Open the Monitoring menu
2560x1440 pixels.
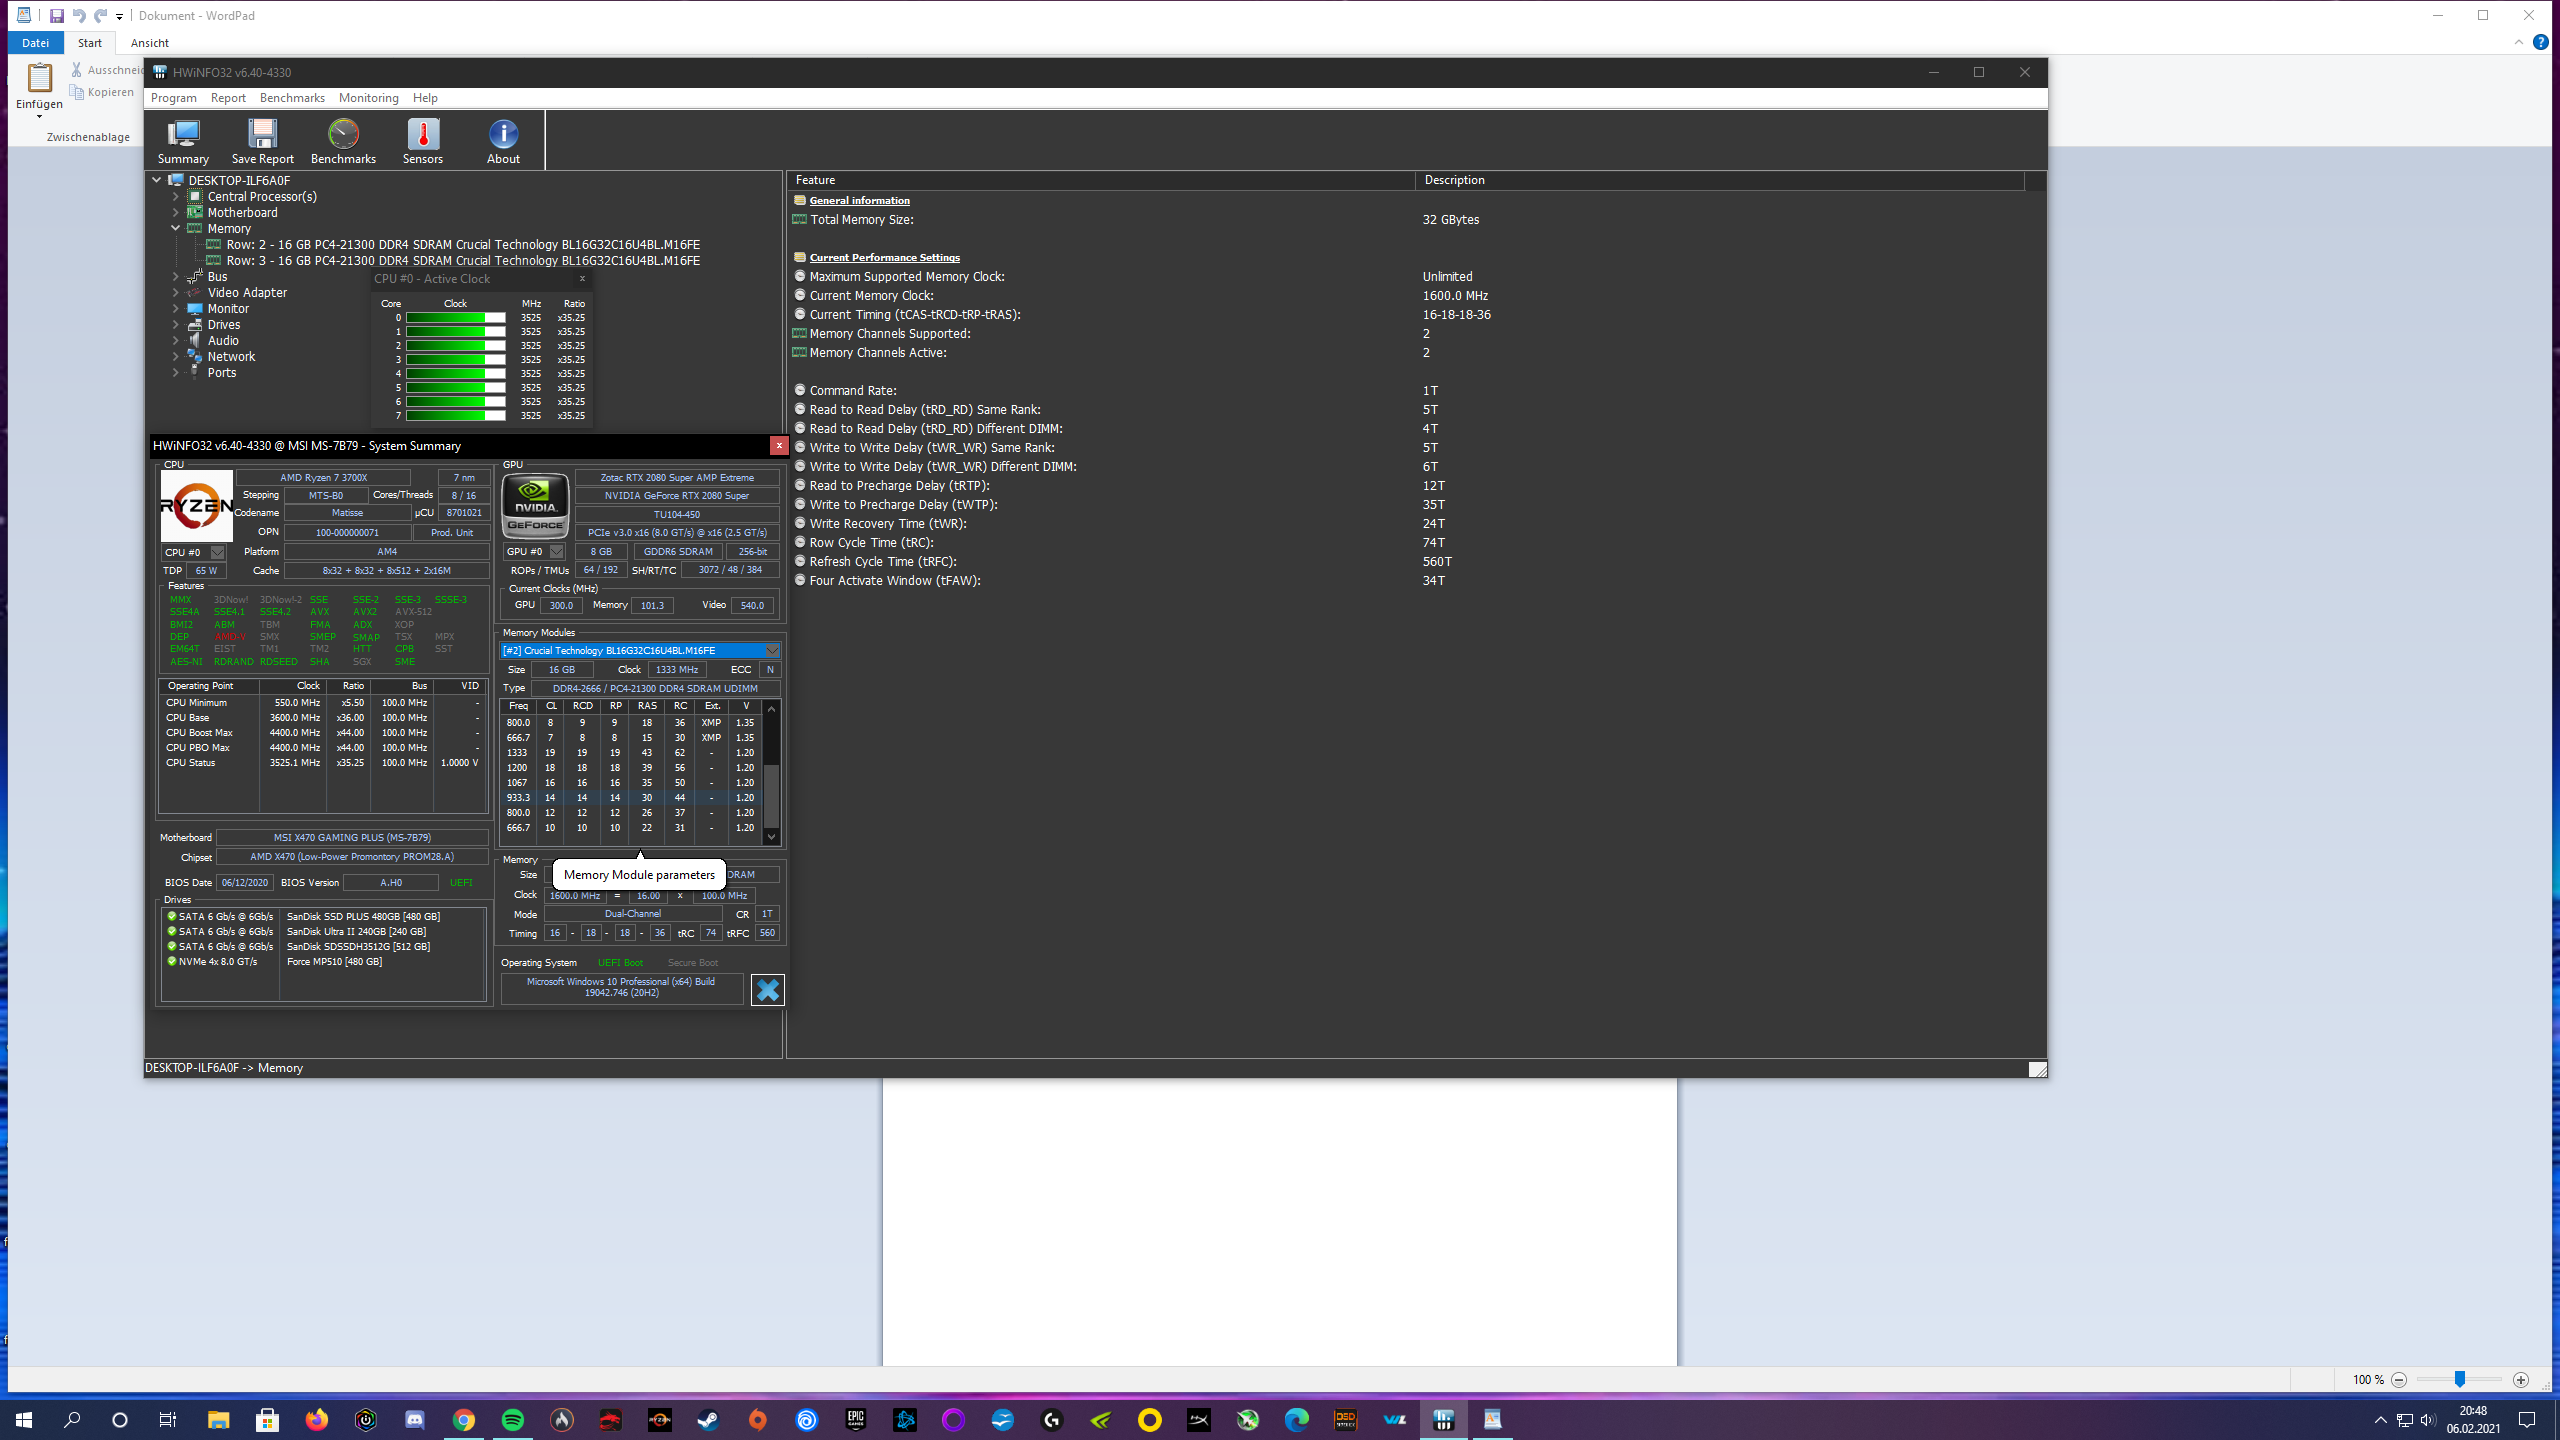[368, 98]
